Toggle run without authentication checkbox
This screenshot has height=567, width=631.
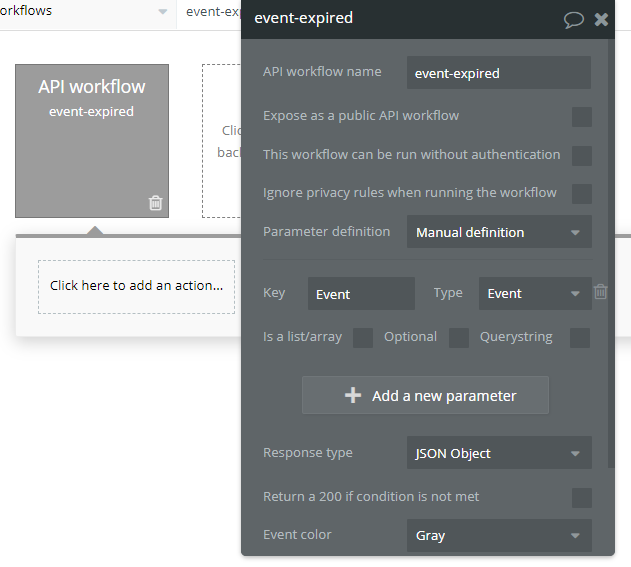(581, 155)
